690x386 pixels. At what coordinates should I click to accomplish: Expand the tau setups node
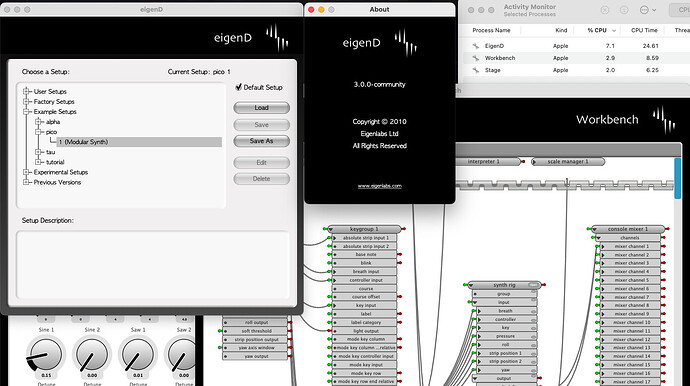[38, 152]
